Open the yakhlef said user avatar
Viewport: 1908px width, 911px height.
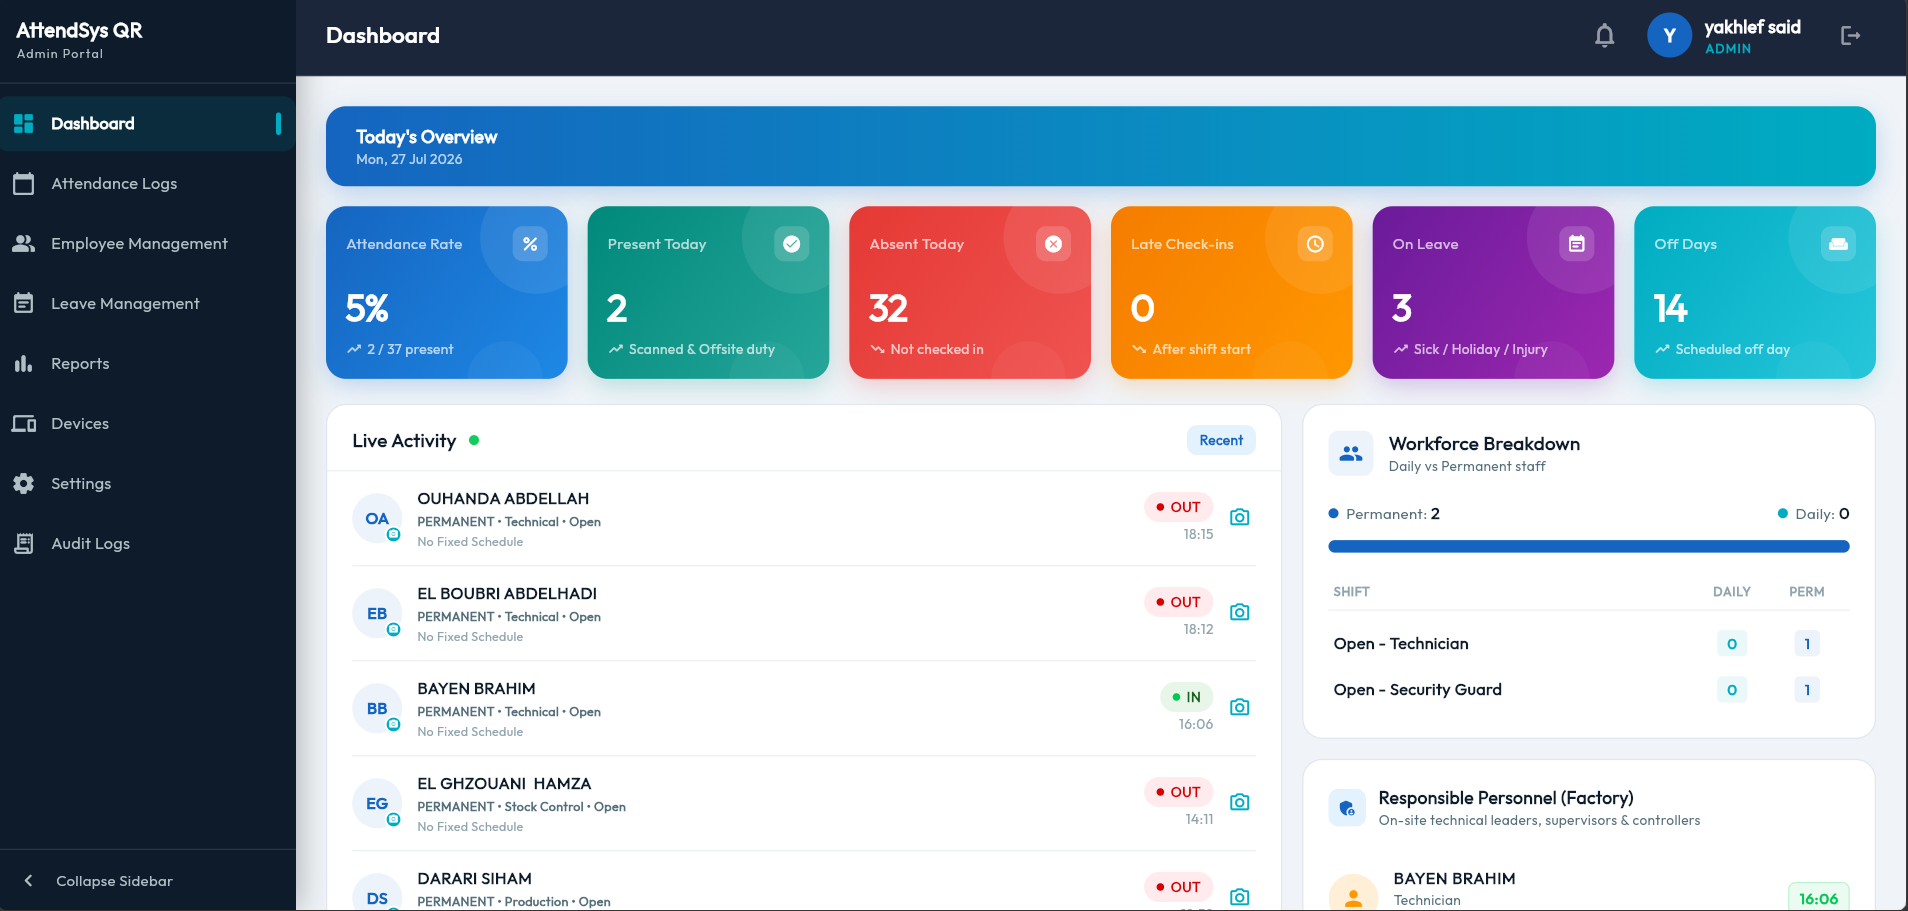coord(1669,36)
